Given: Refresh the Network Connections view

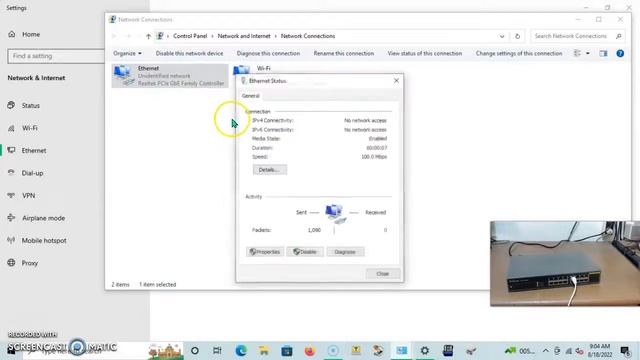Looking at the screenshot, I should click(517, 36).
